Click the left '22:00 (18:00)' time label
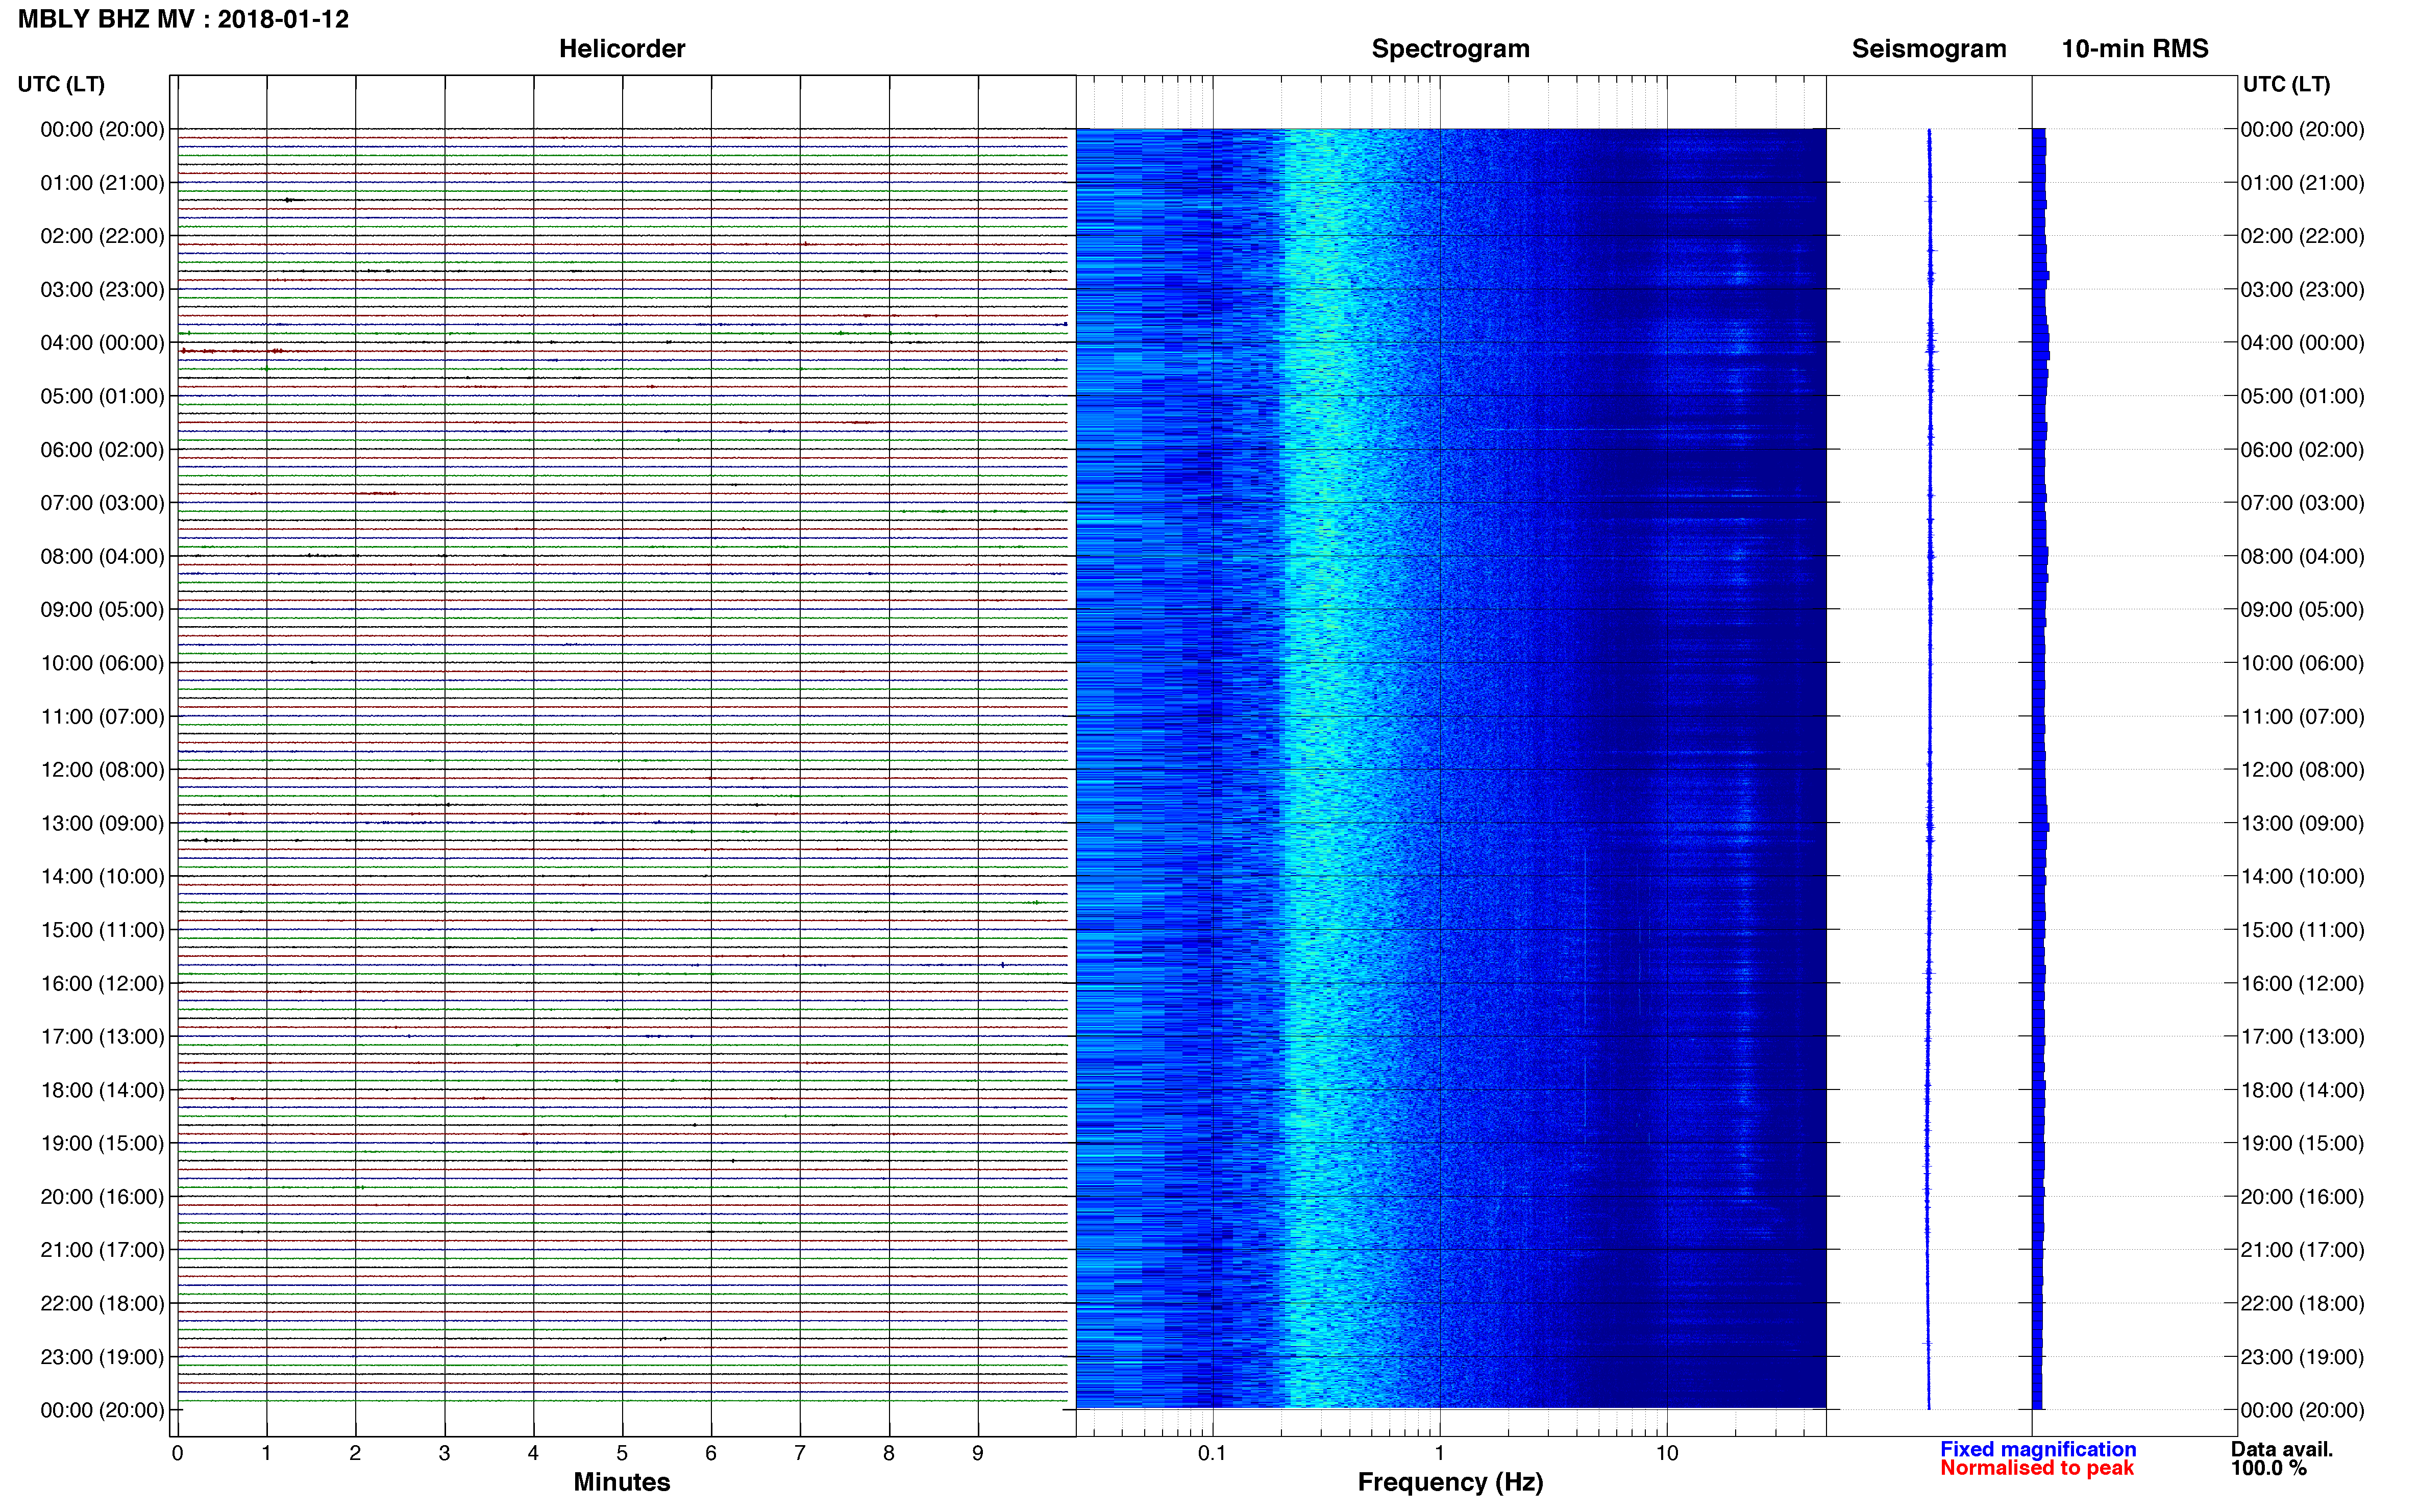The width and height of the screenshot is (2419, 1512). [102, 1304]
